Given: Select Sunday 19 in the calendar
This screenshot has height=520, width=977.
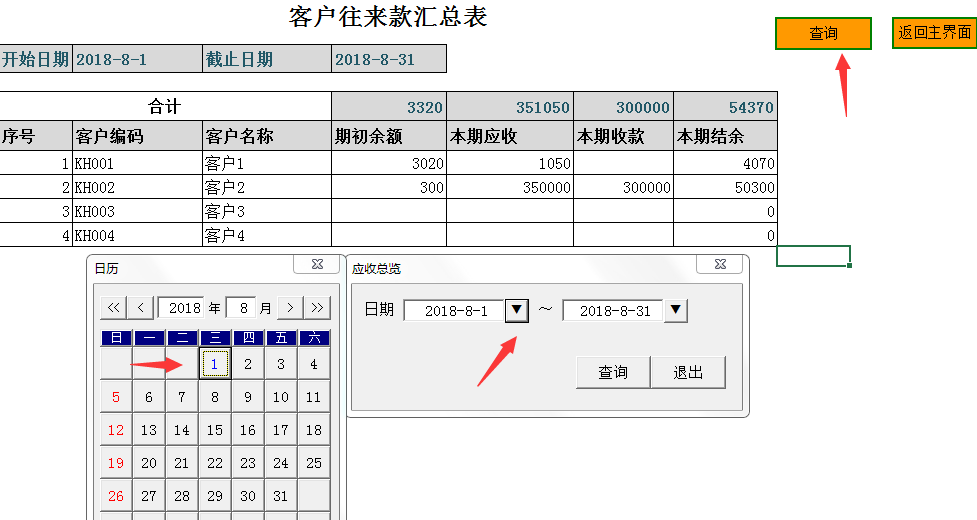Looking at the screenshot, I should tap(116, 463).
